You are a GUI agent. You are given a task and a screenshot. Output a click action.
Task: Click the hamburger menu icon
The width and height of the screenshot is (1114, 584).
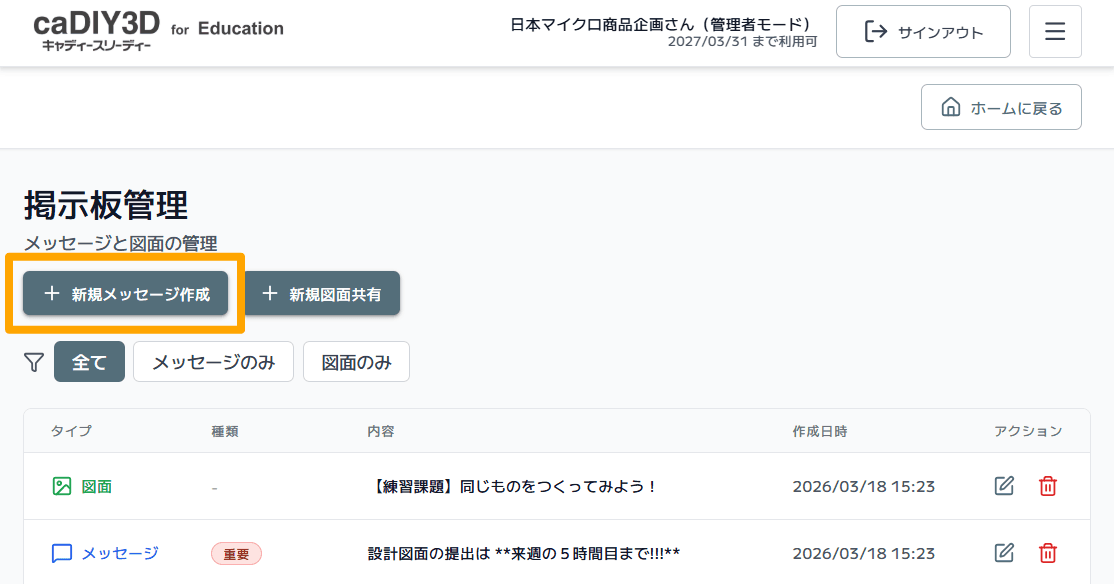(x=1054, y=32)
